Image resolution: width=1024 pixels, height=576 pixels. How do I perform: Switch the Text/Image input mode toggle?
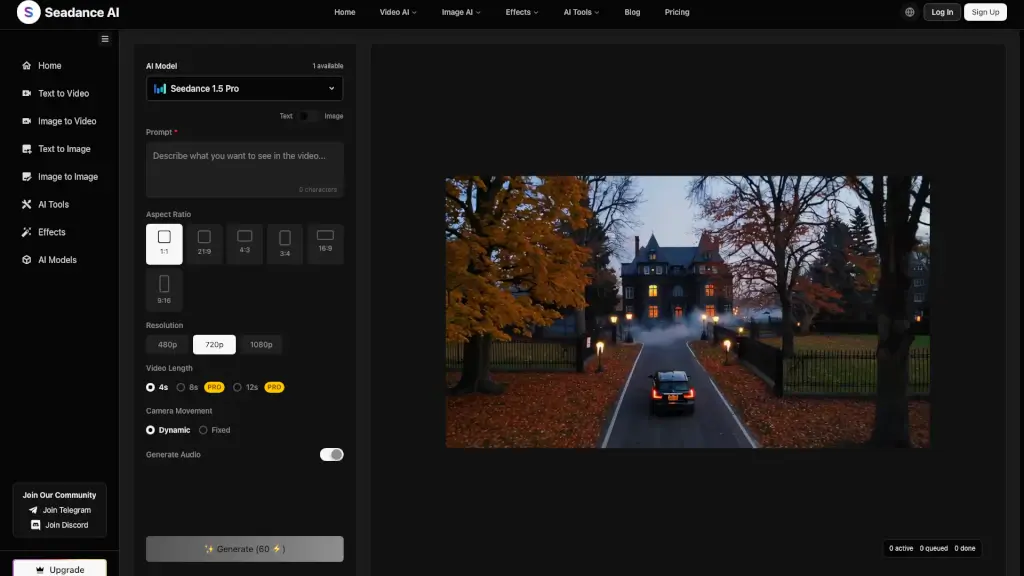click(309, 116)
